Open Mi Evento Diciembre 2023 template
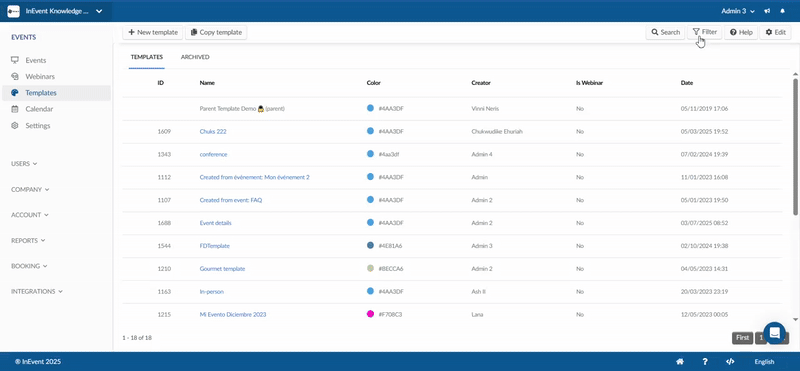Image resolution: width=800 pixels, height=371 pixels. click(233, 314)
